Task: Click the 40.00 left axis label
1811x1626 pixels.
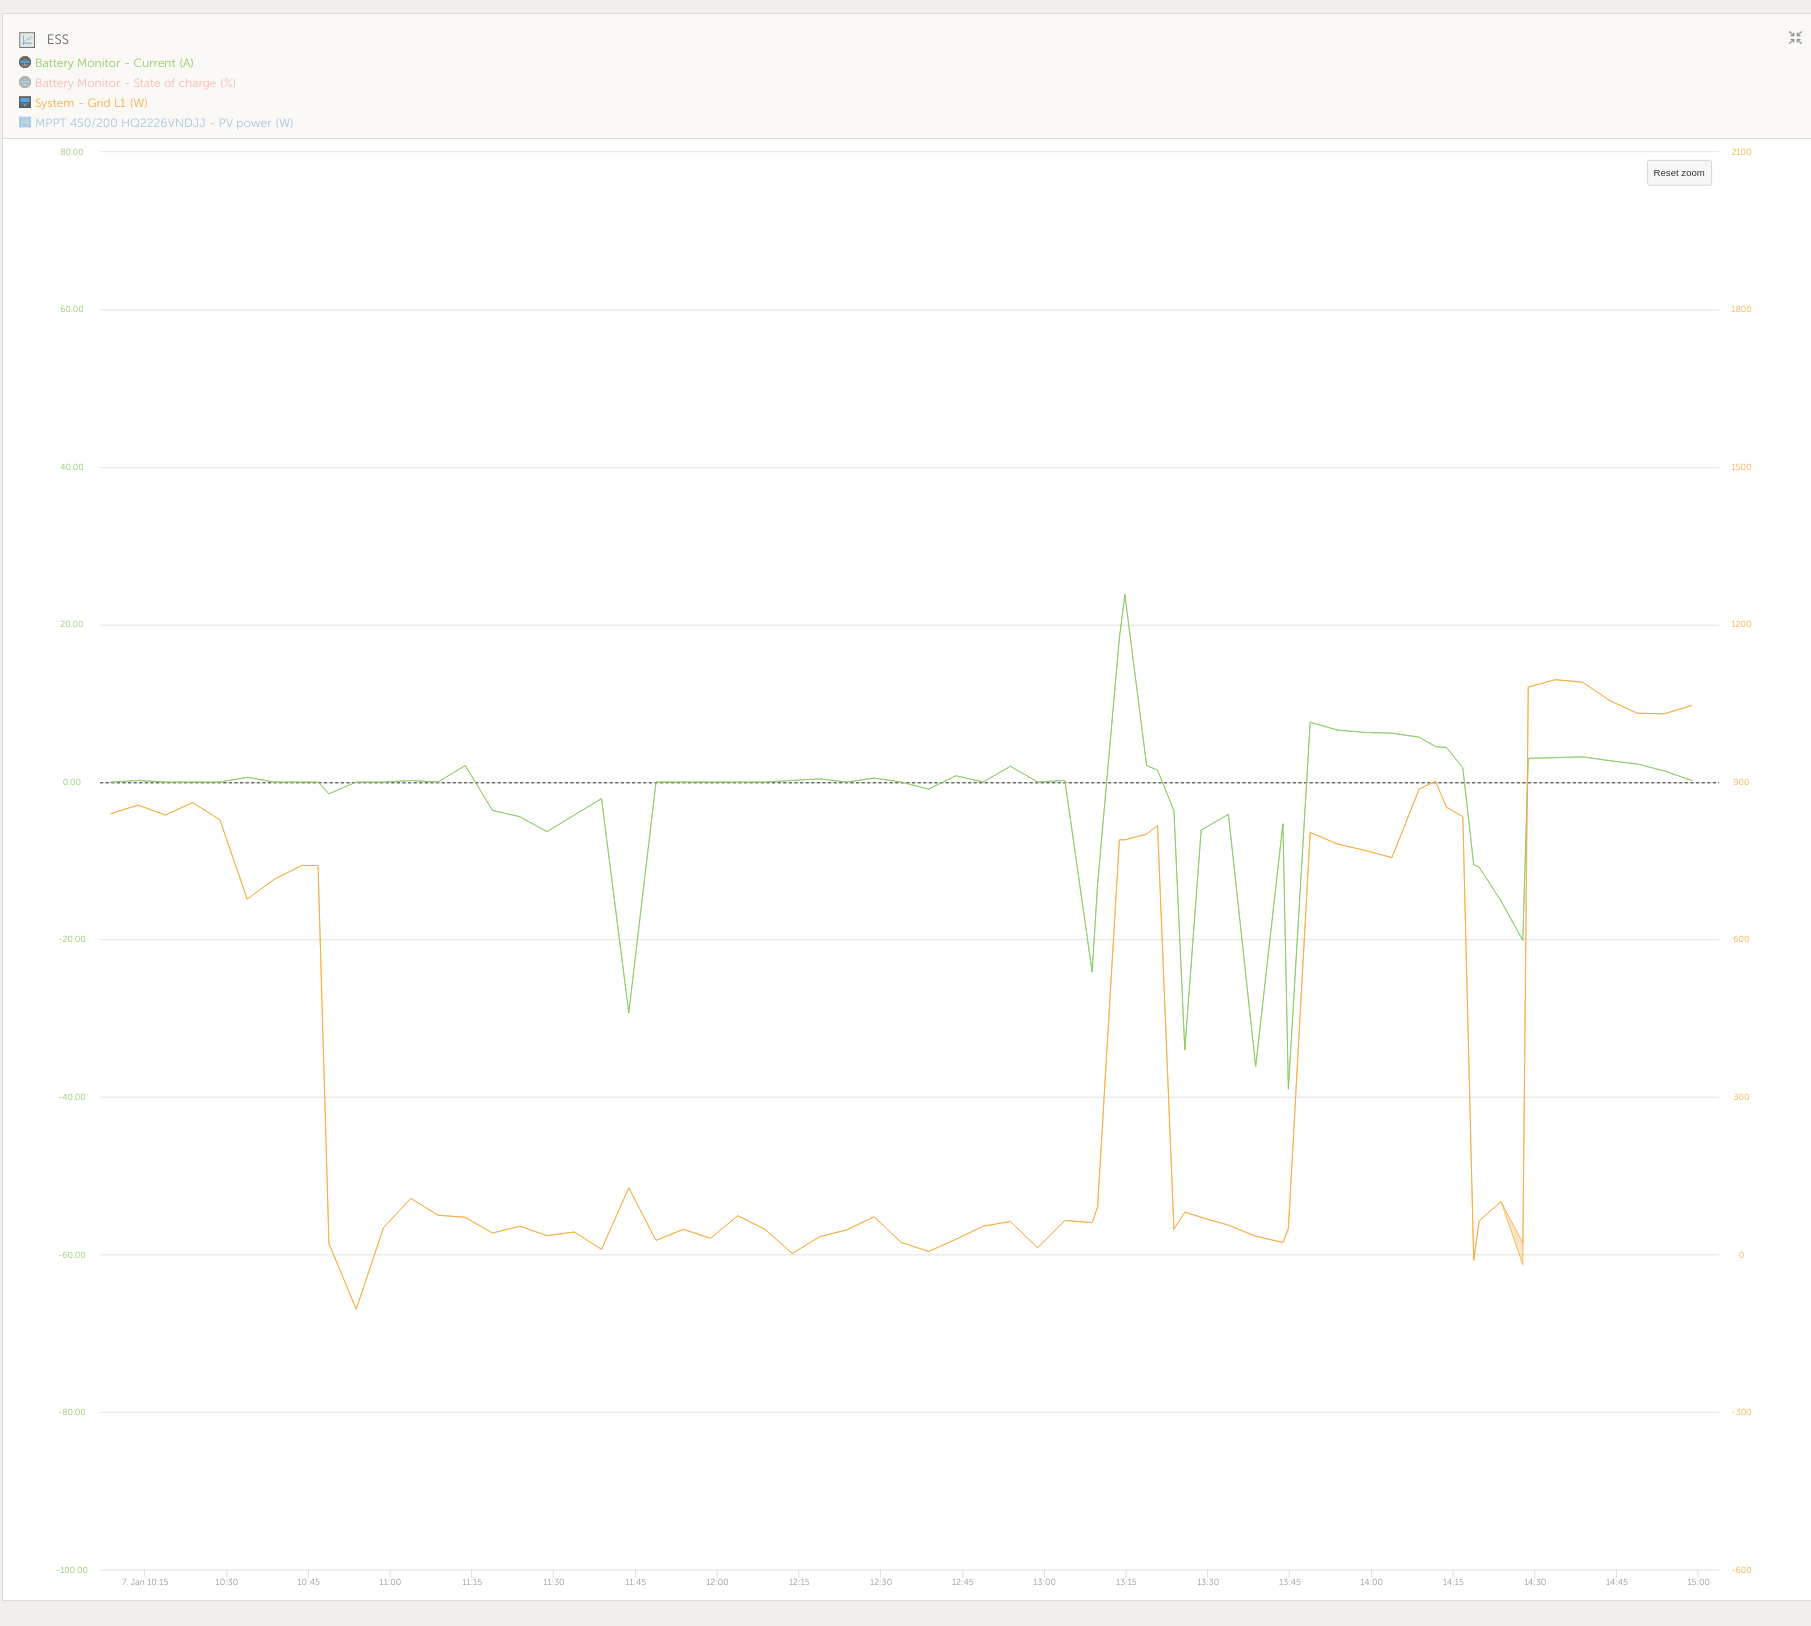Action: click(x=72, y=467)
